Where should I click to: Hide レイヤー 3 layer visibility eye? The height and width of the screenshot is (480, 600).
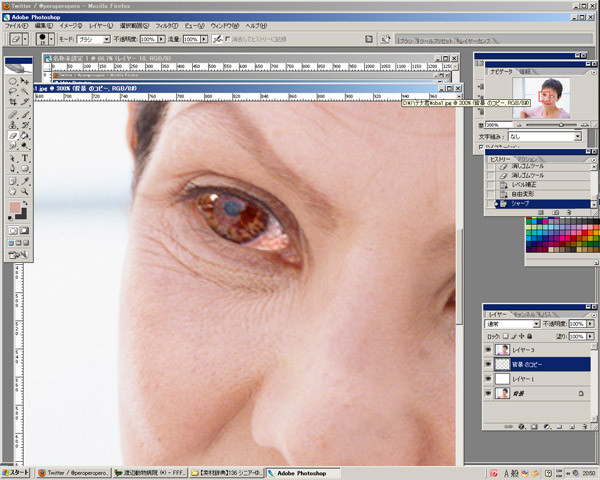(x=488, y=349)
